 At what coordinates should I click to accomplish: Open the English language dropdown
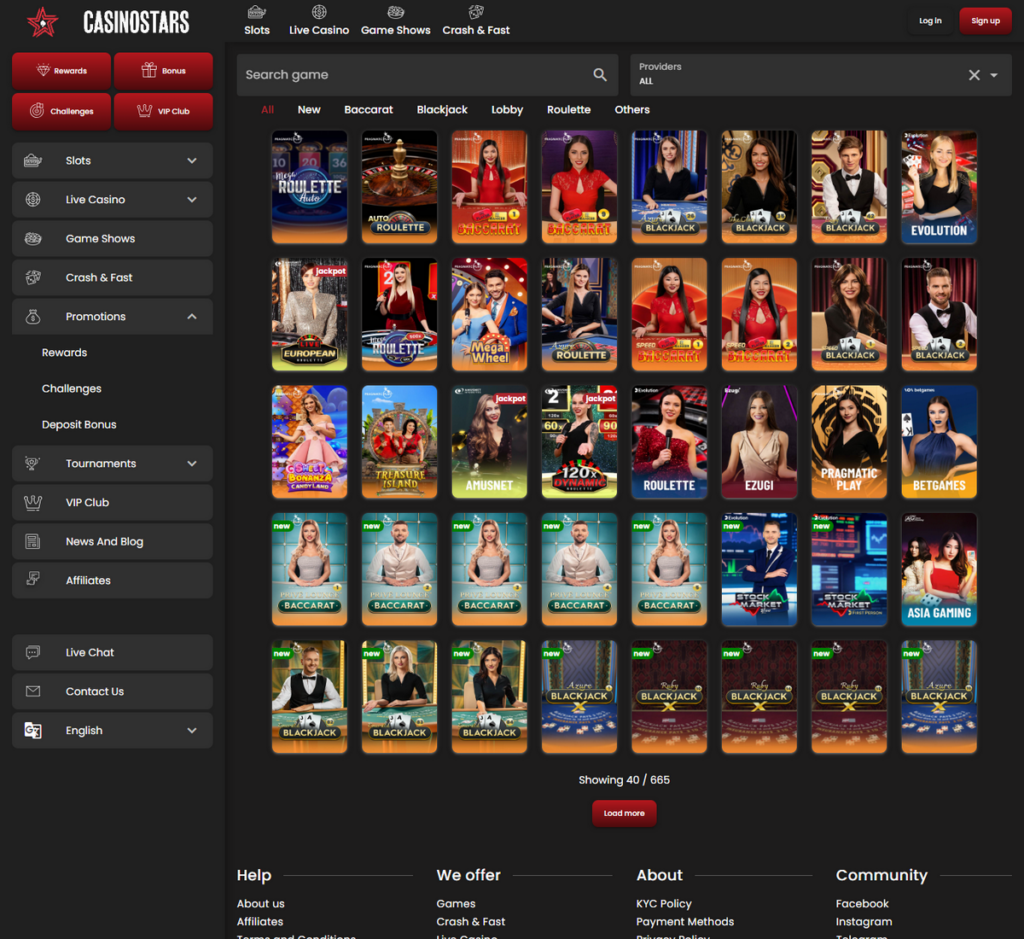(x=112, y=730)
